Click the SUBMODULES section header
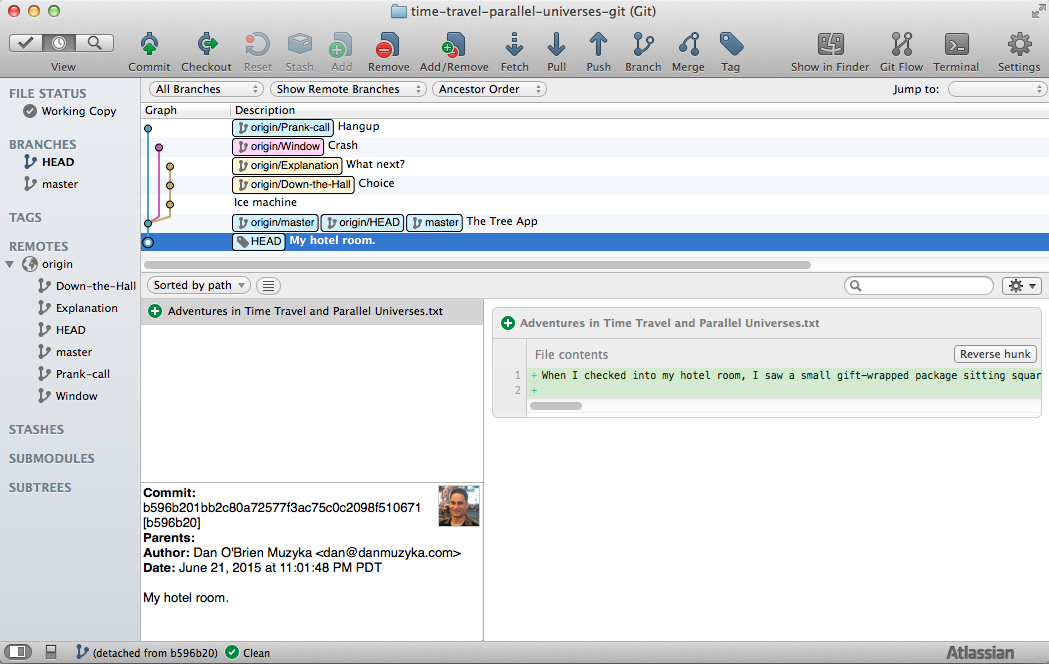1049x664 pixels. pyautogui.click(x=52, y=459)
